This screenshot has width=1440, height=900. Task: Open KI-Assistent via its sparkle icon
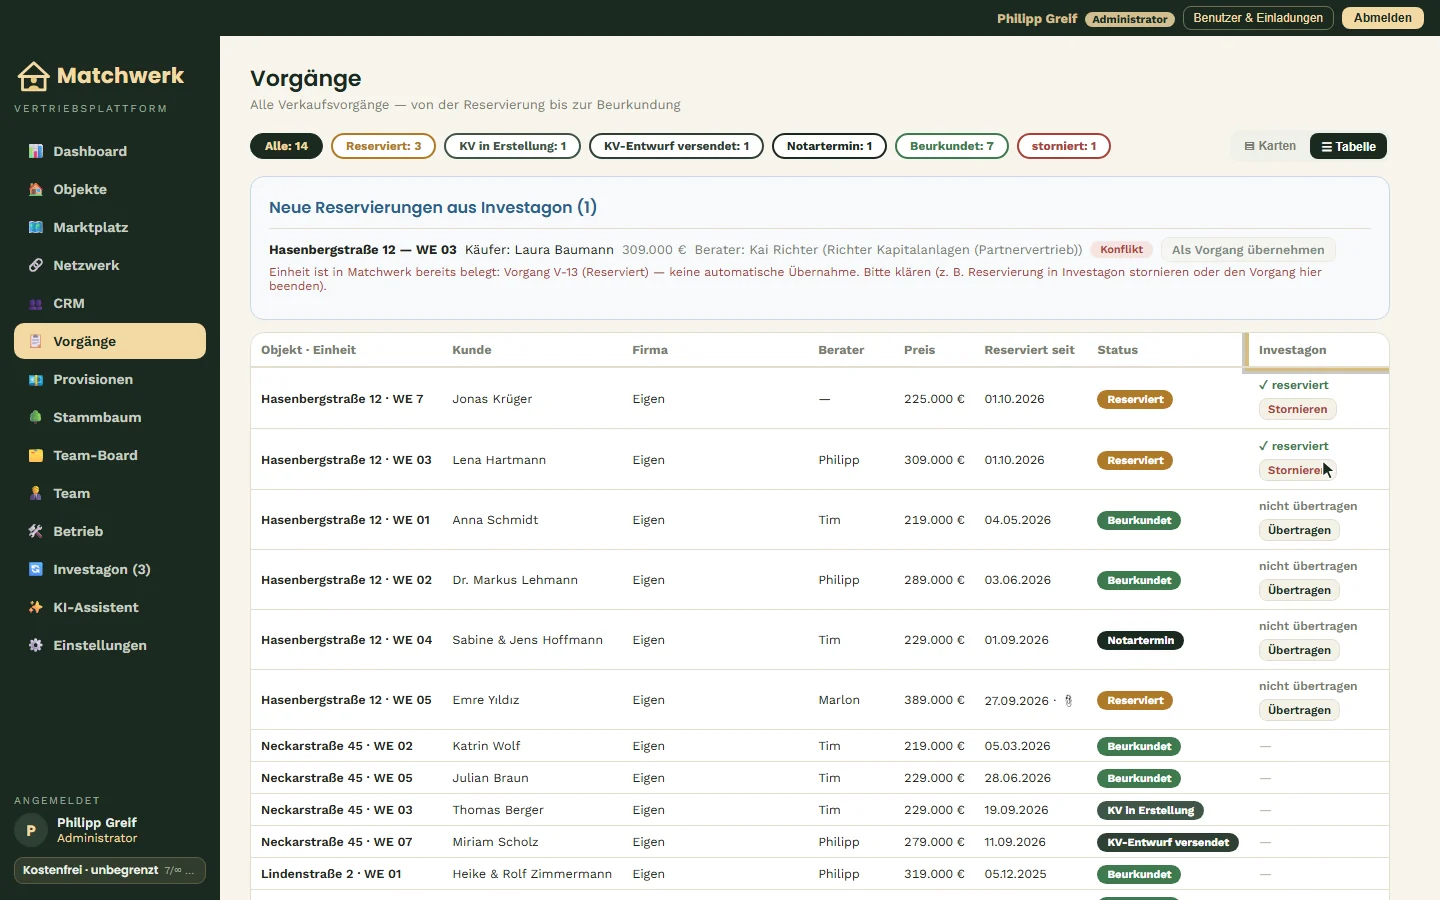point(36,607)
